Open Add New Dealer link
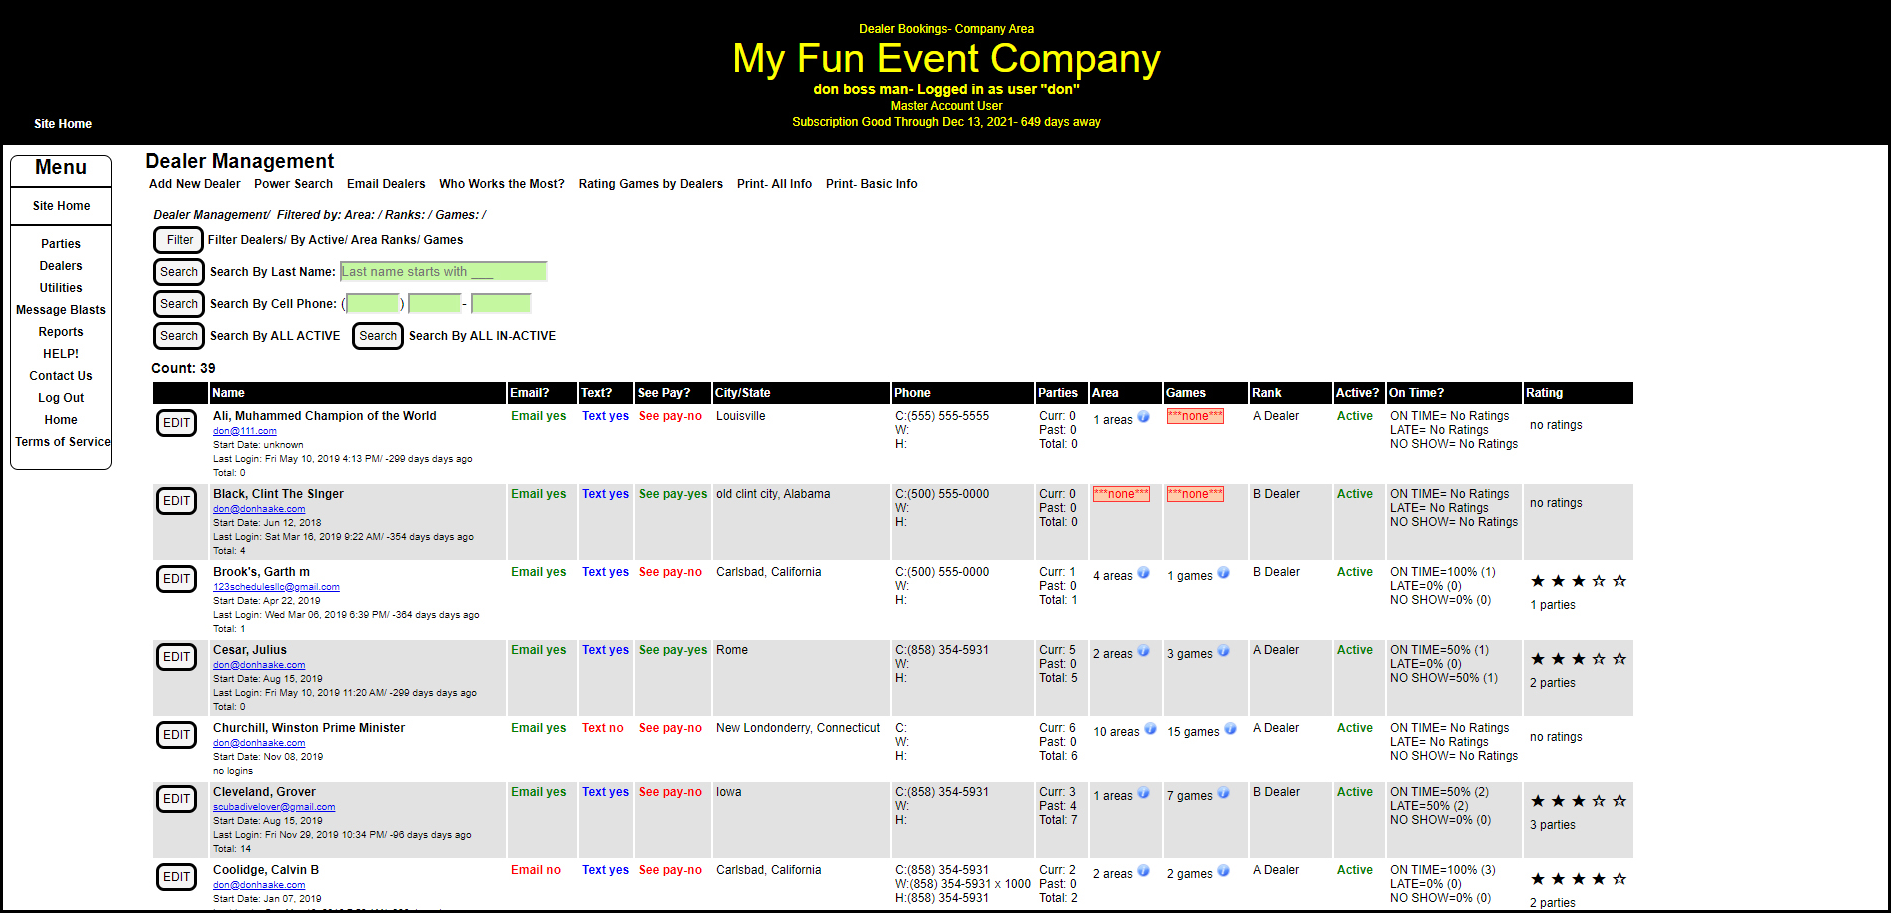This screenshot has width=1891, height=913. 195,184
